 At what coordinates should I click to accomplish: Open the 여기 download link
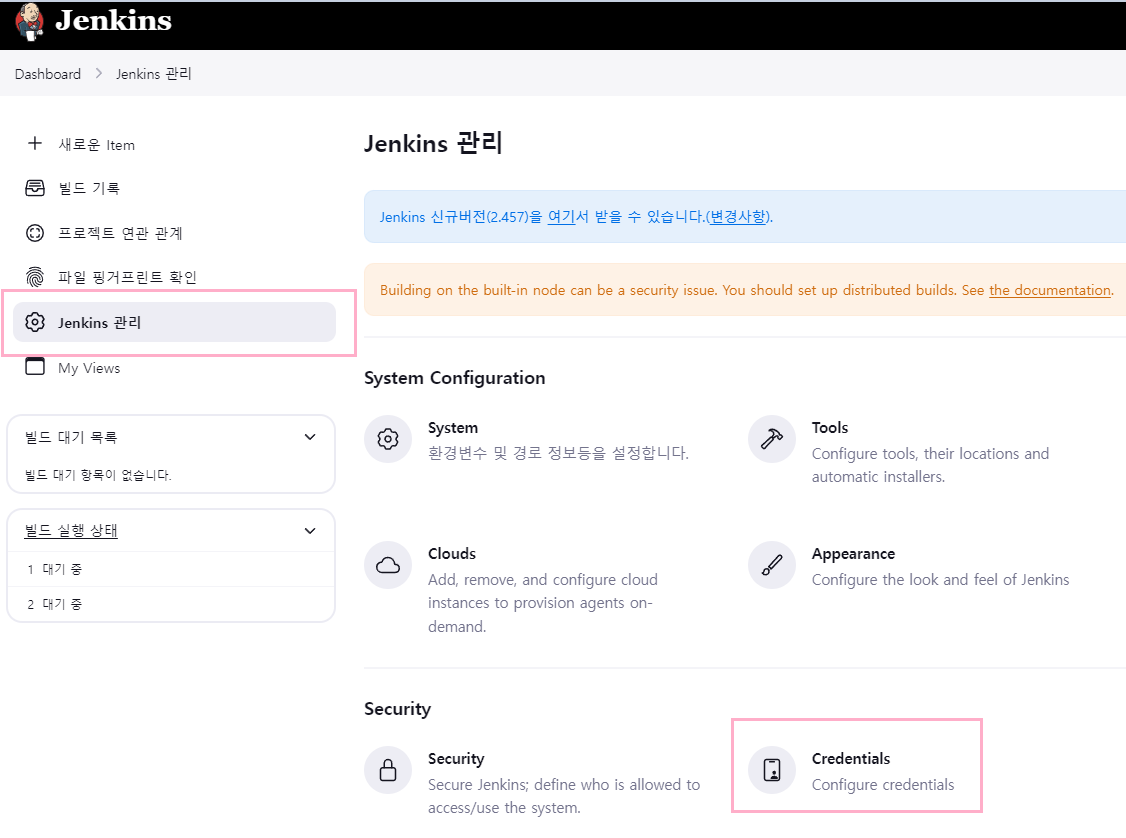click(x=562, y=217)
